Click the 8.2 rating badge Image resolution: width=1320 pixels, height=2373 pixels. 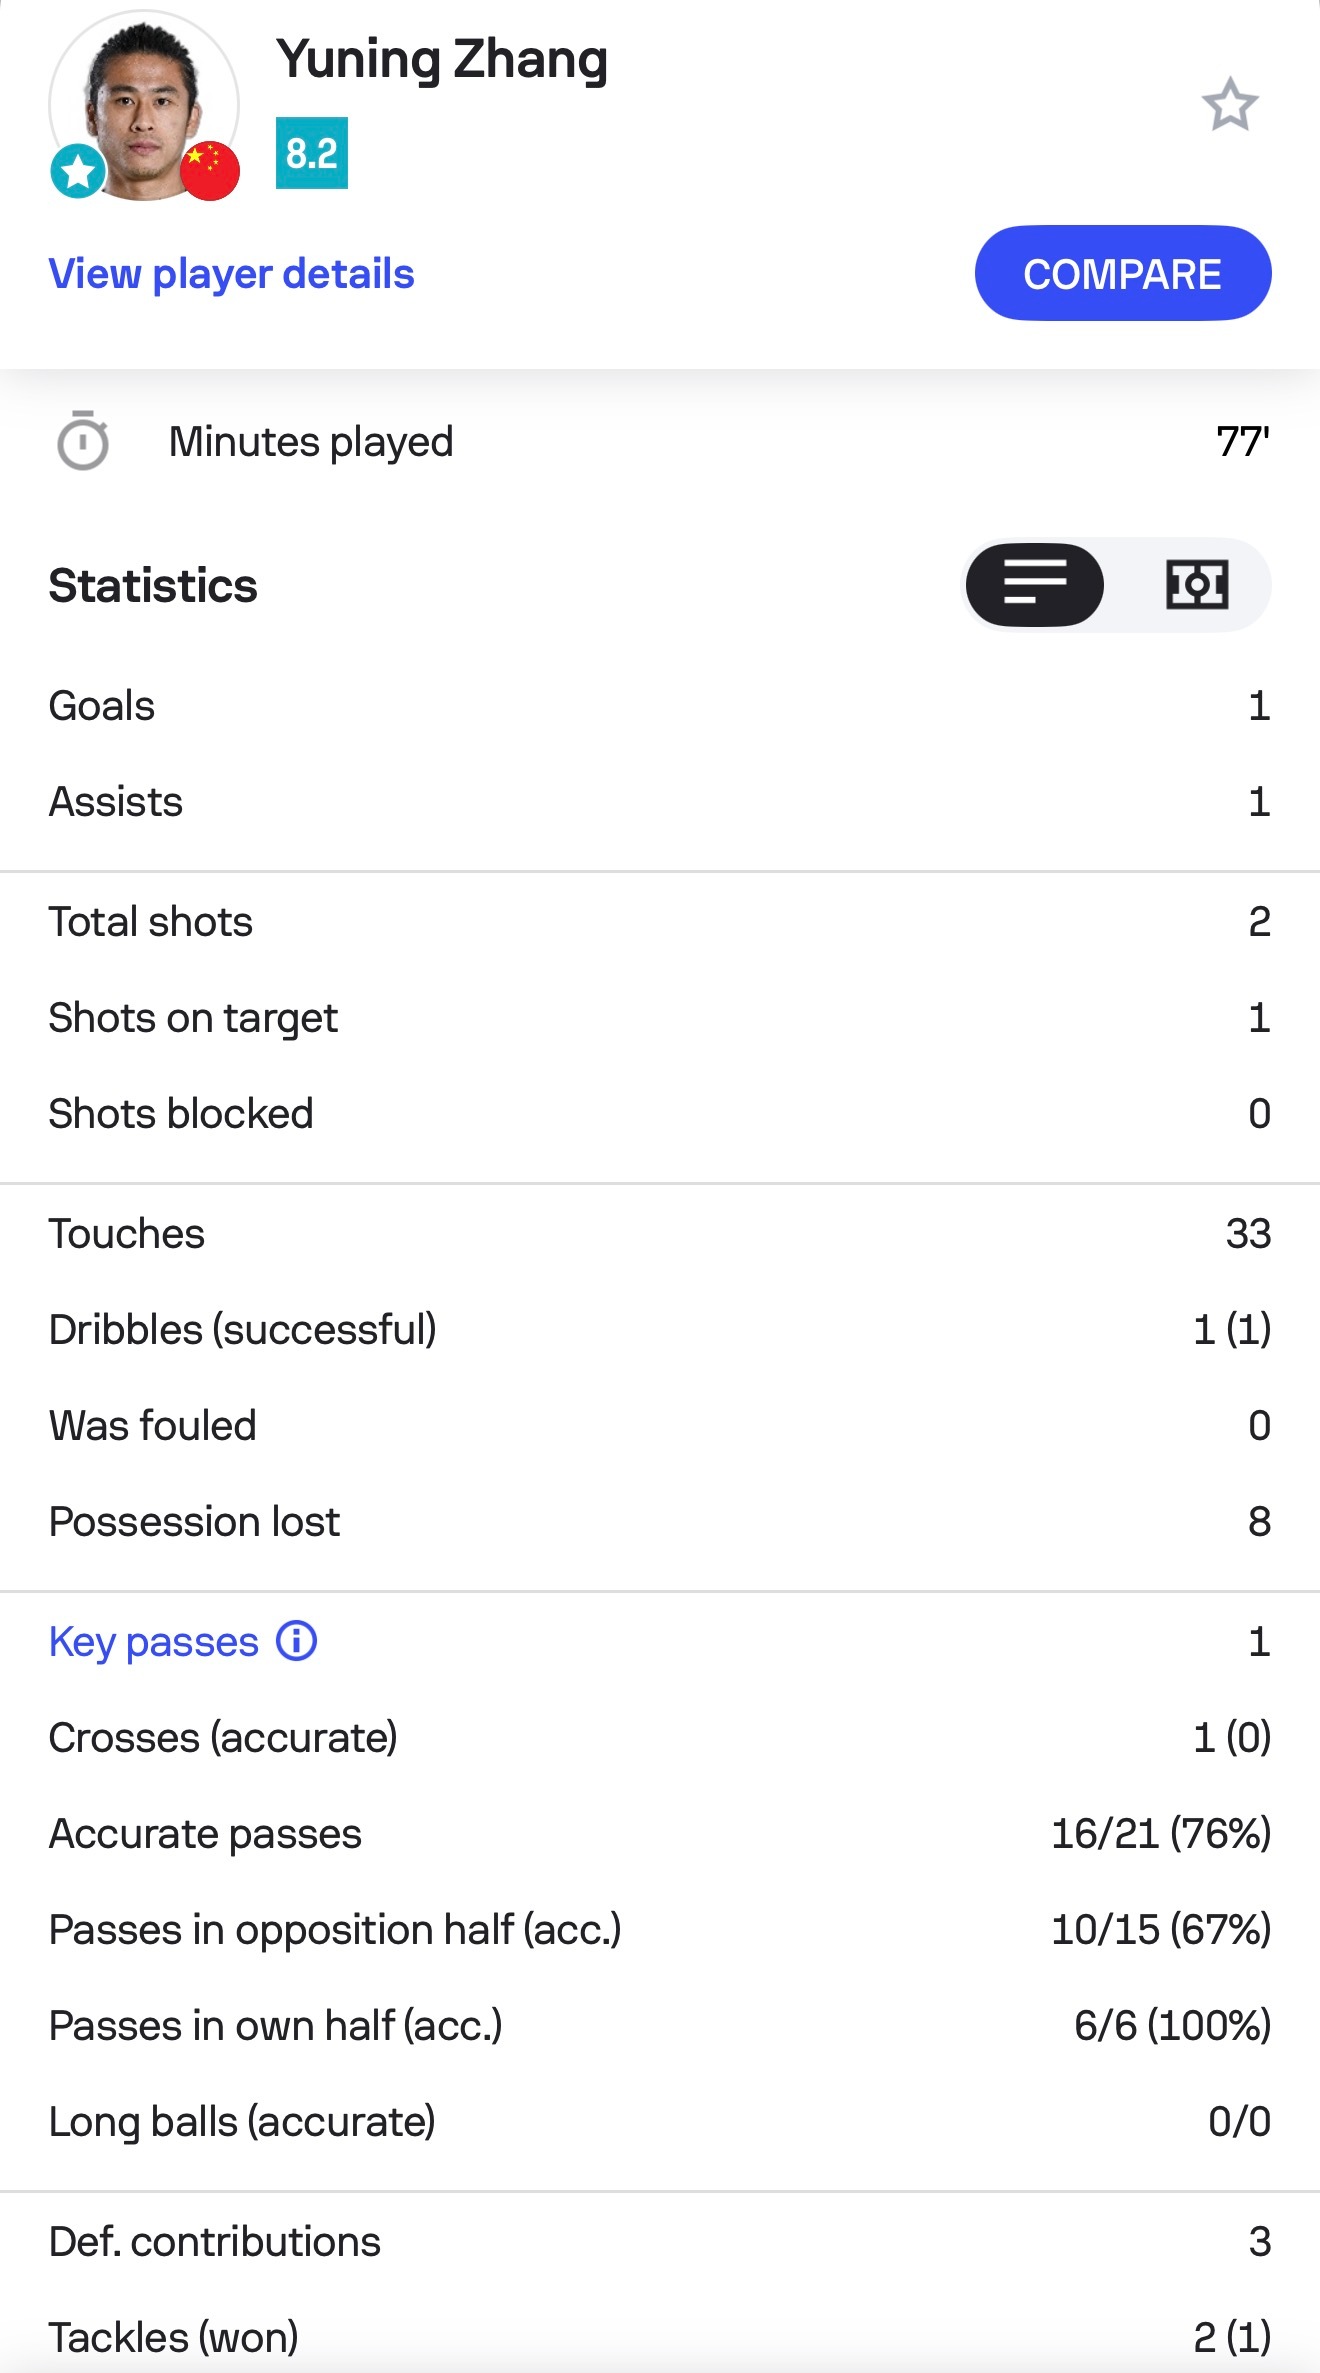pos(311,153)
